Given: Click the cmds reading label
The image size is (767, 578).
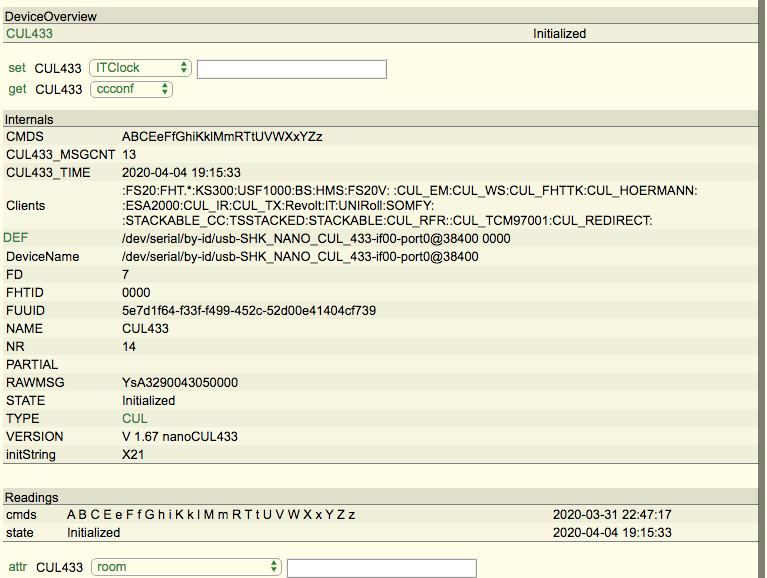Looking at the screenshot, I should (21, 515).
